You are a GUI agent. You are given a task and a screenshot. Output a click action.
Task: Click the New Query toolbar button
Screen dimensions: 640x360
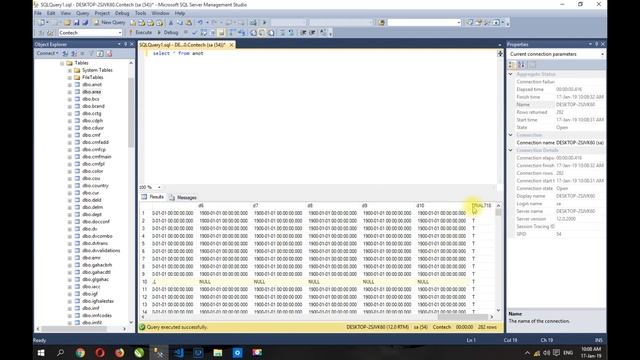click(109, 22)
